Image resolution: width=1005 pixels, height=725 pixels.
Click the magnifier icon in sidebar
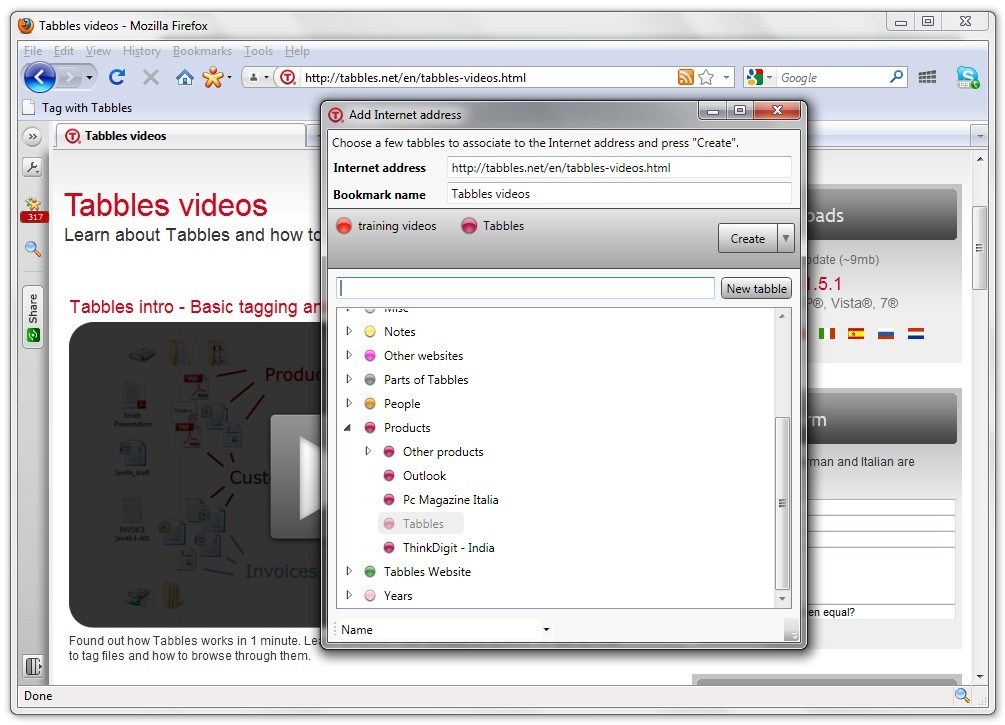coord(33,249)
